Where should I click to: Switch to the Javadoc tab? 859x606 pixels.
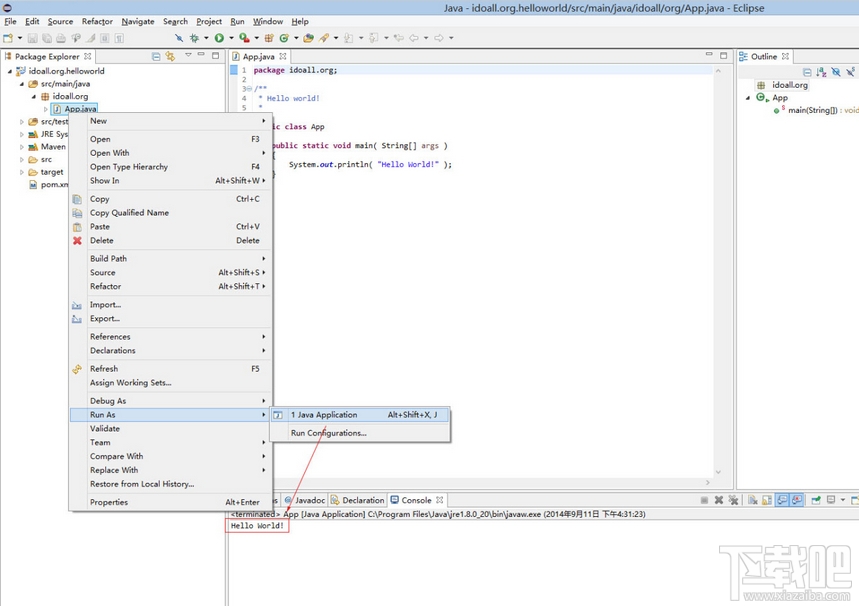tap(308, 500)
